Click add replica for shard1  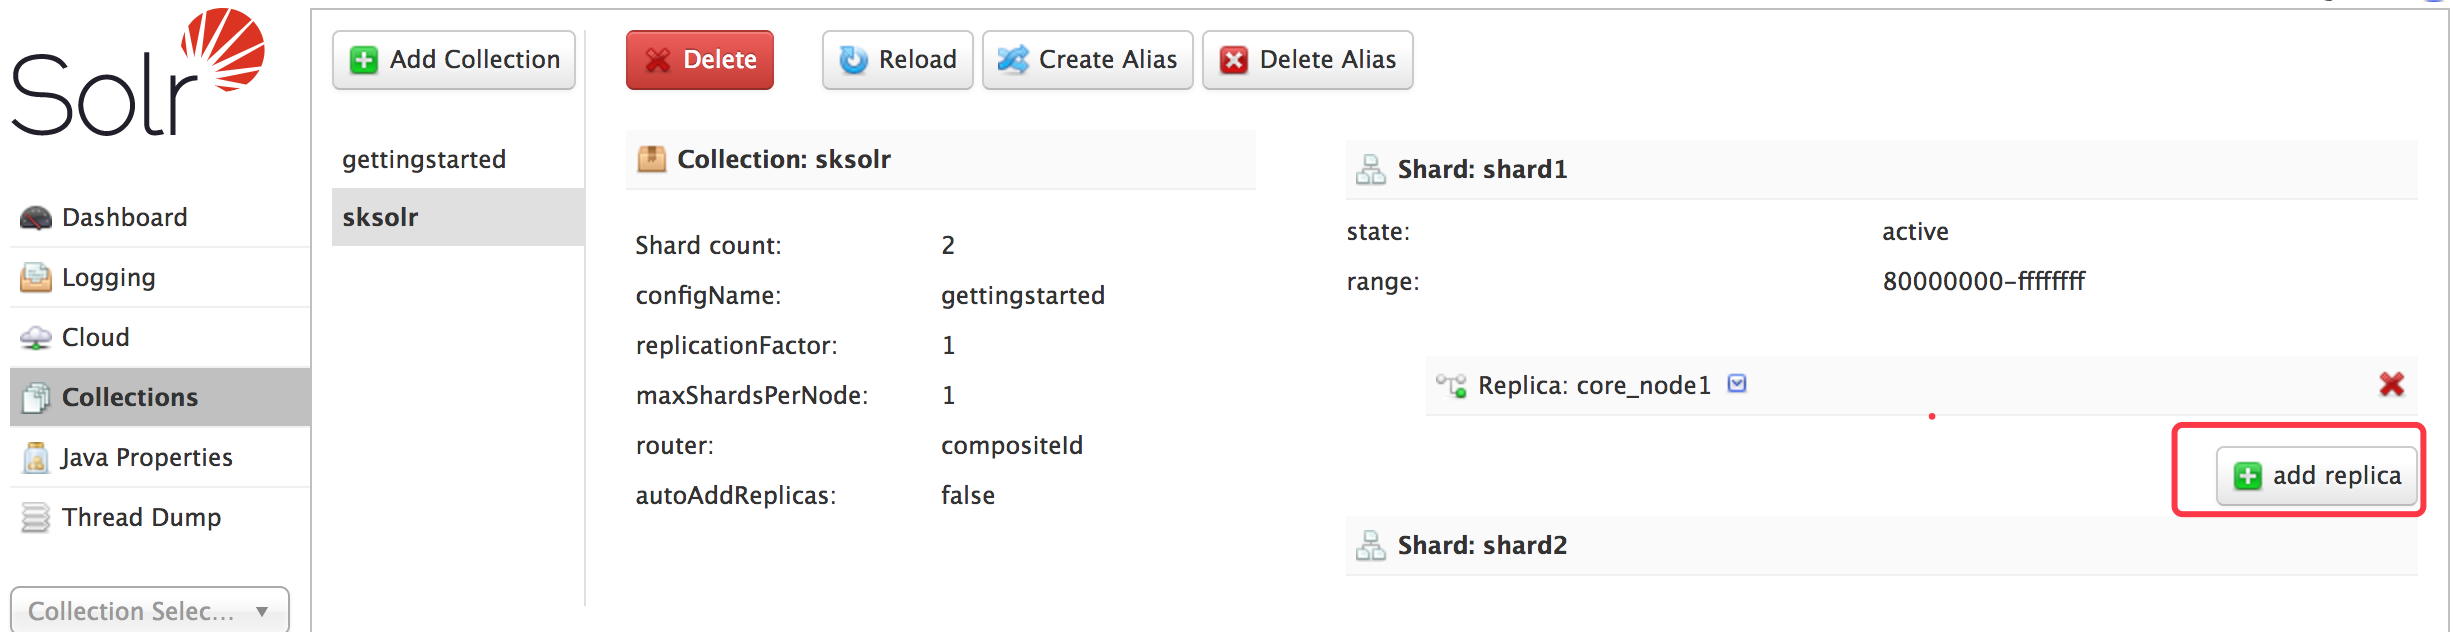[x=2317, y=476]
